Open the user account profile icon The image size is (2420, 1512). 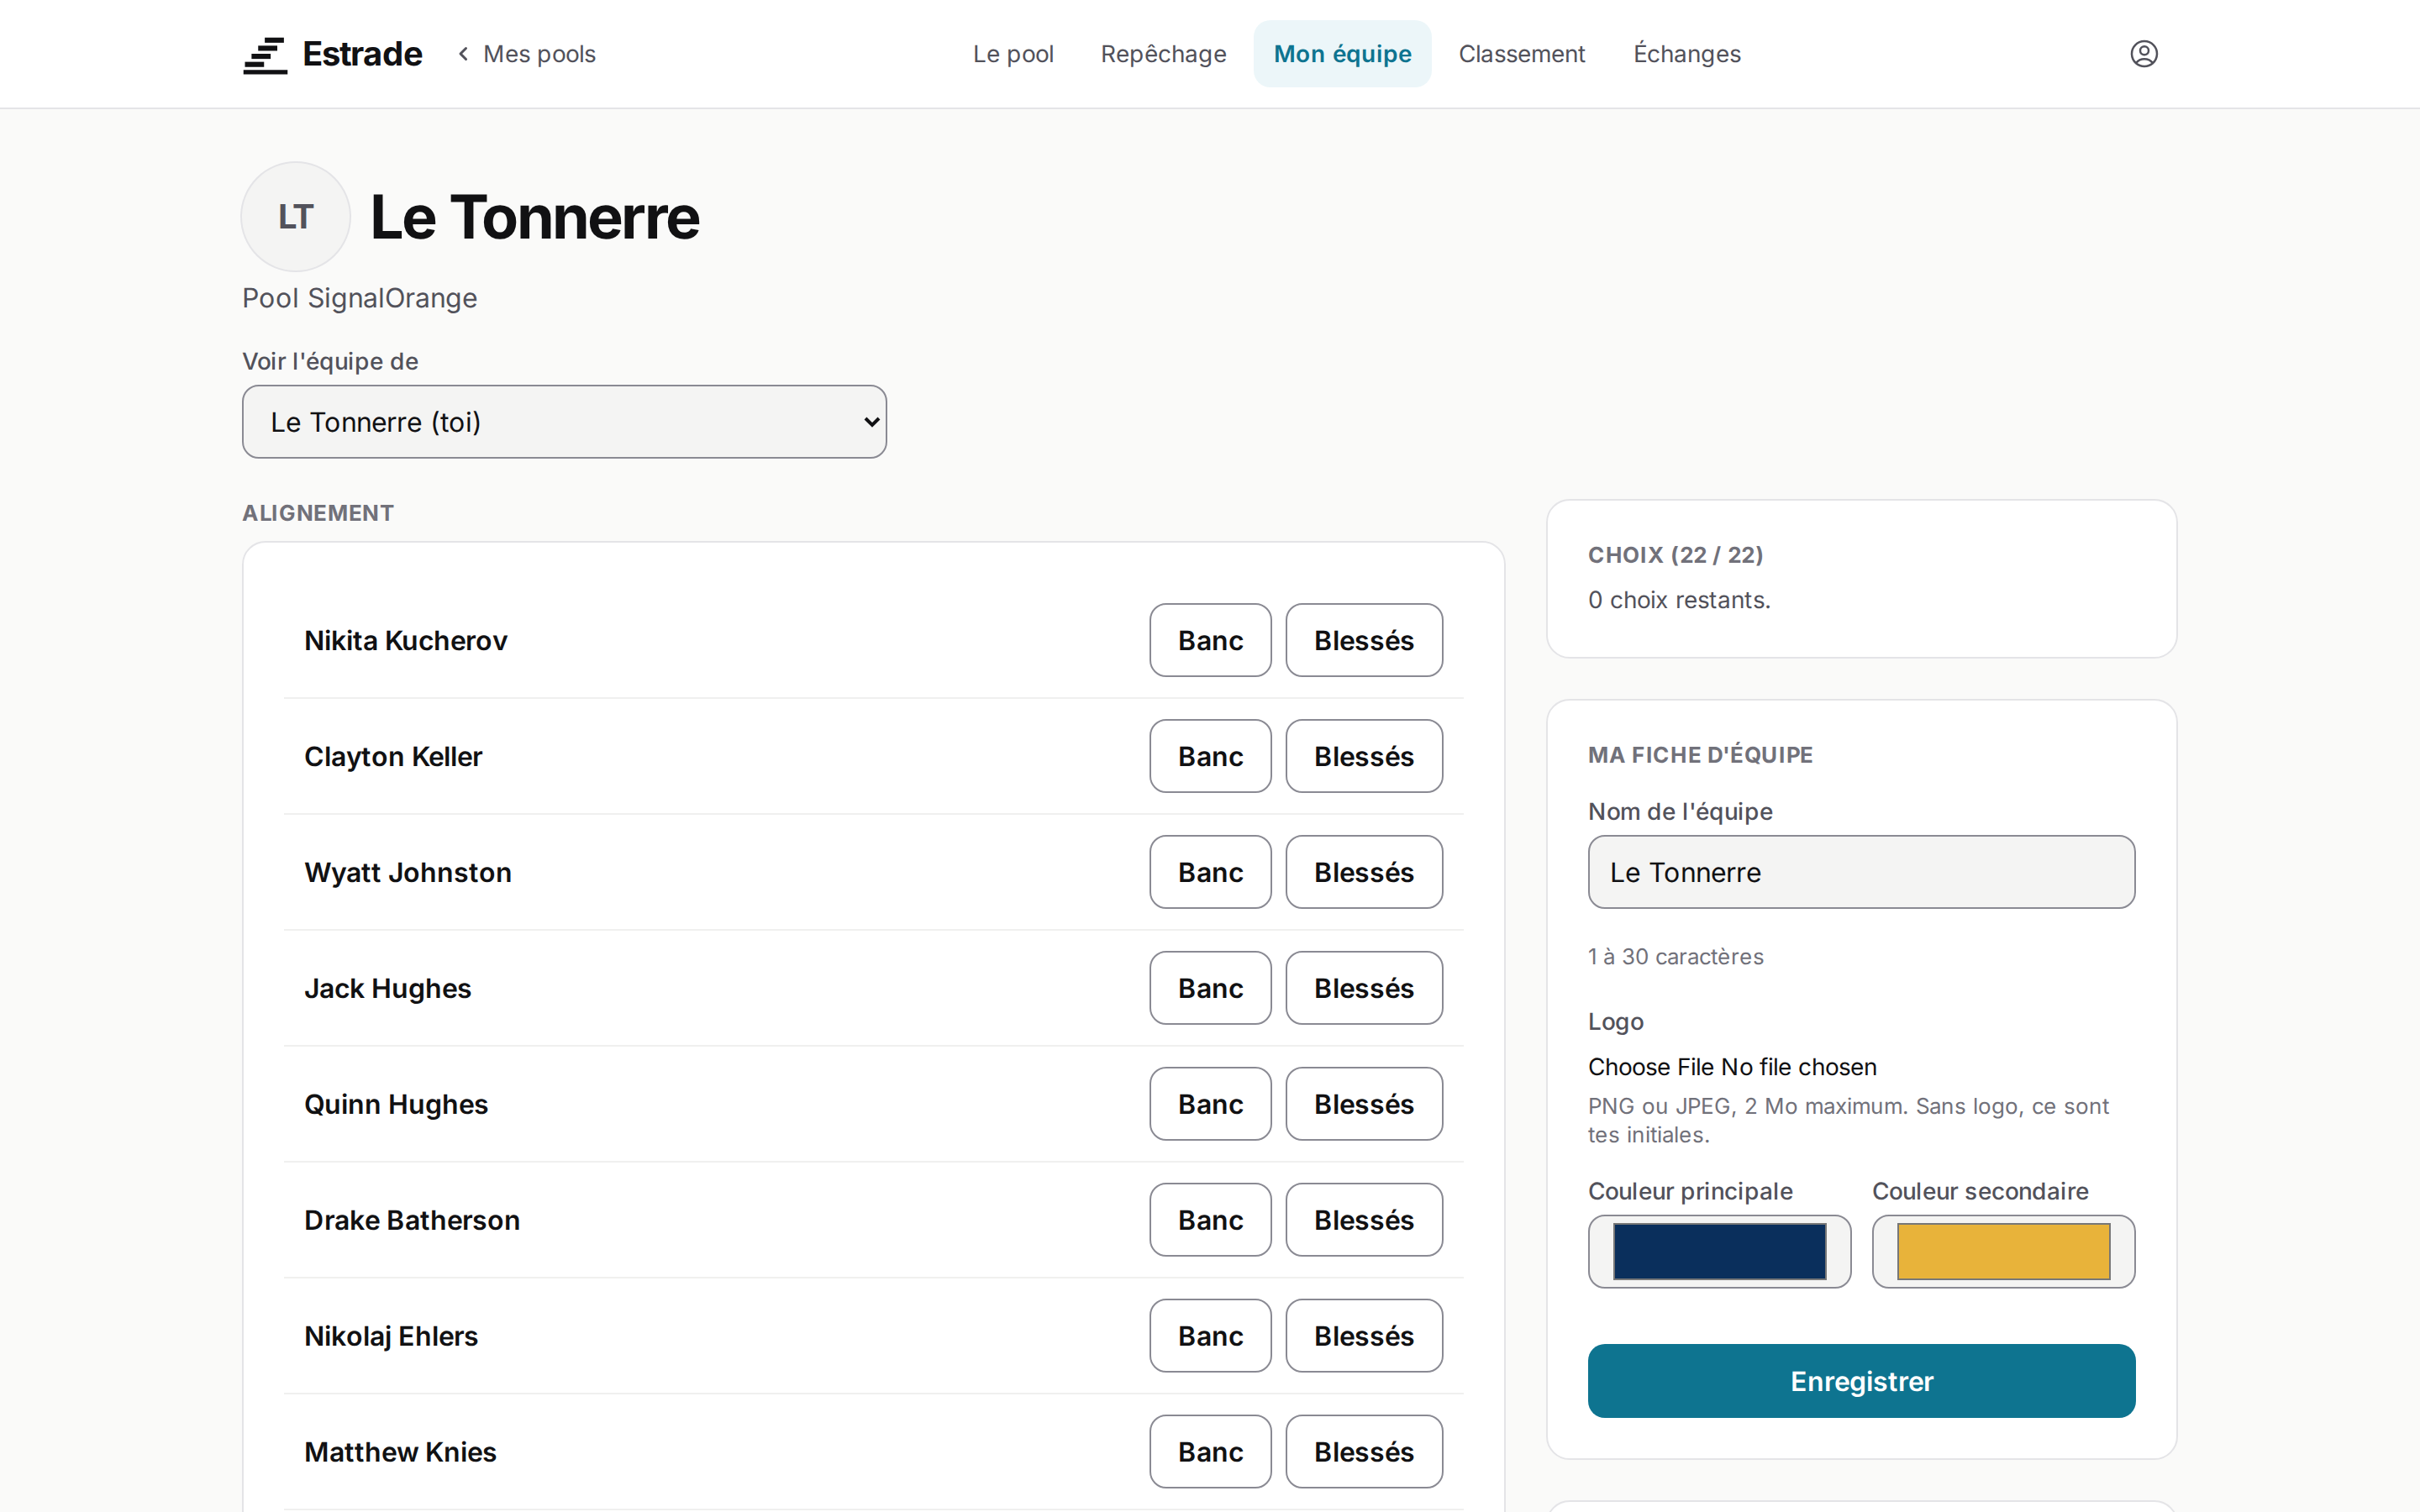2144,54
